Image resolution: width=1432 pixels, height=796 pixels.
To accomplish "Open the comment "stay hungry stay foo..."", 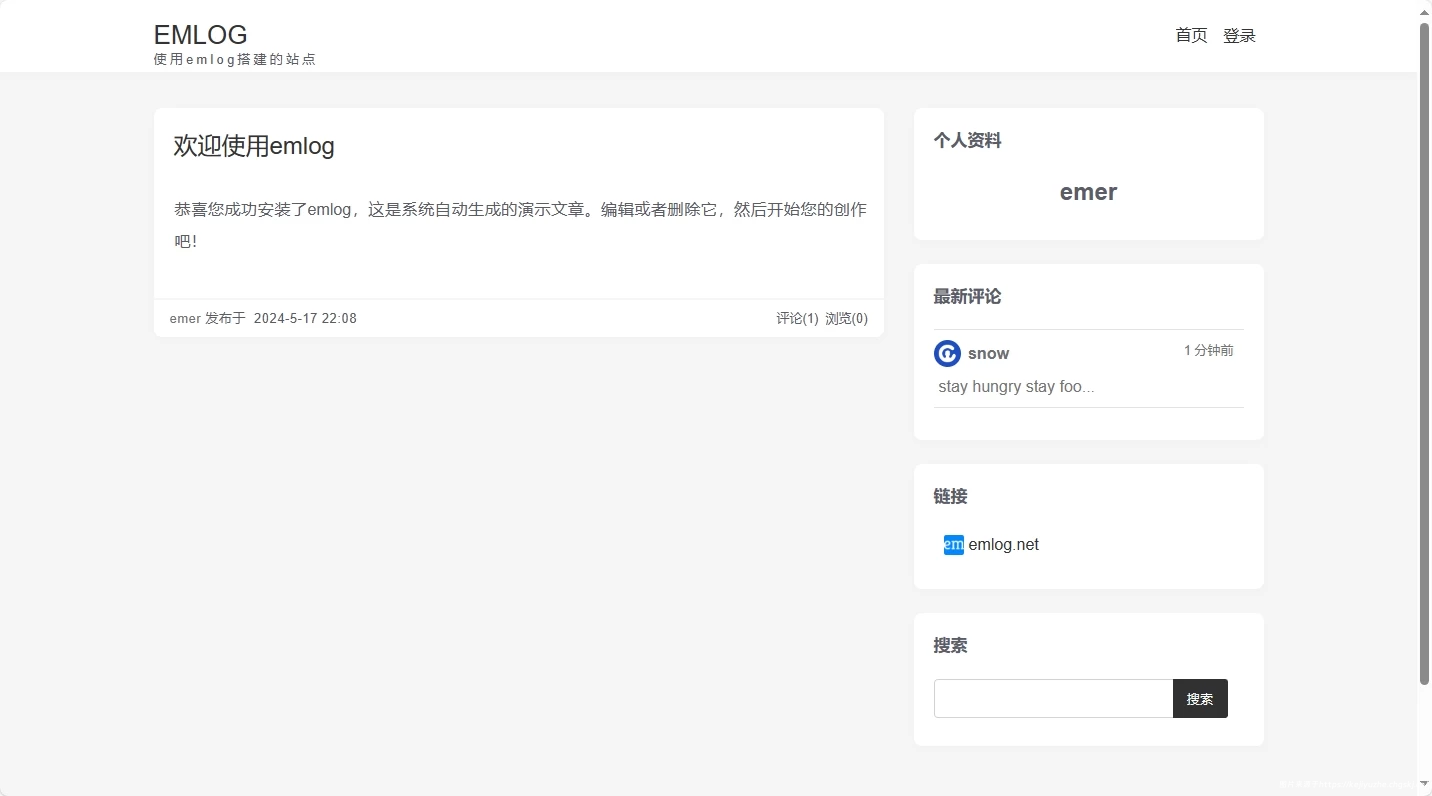I will click(x=1016, y=387).
